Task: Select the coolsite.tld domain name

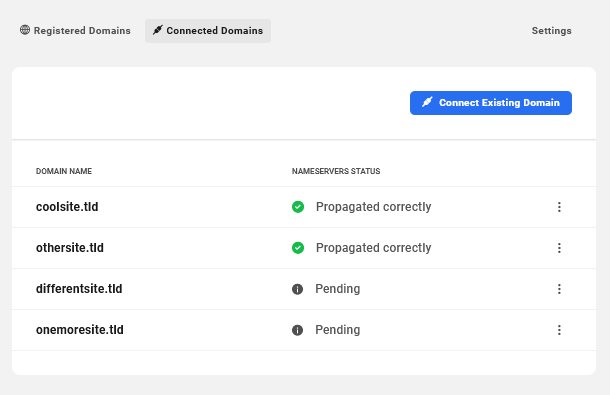Action: click(67, 207)
